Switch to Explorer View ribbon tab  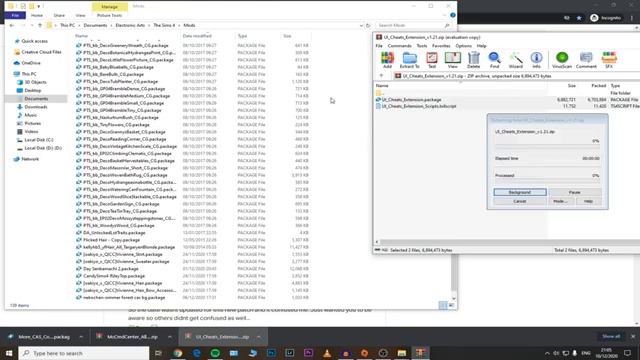pos(80,15)
